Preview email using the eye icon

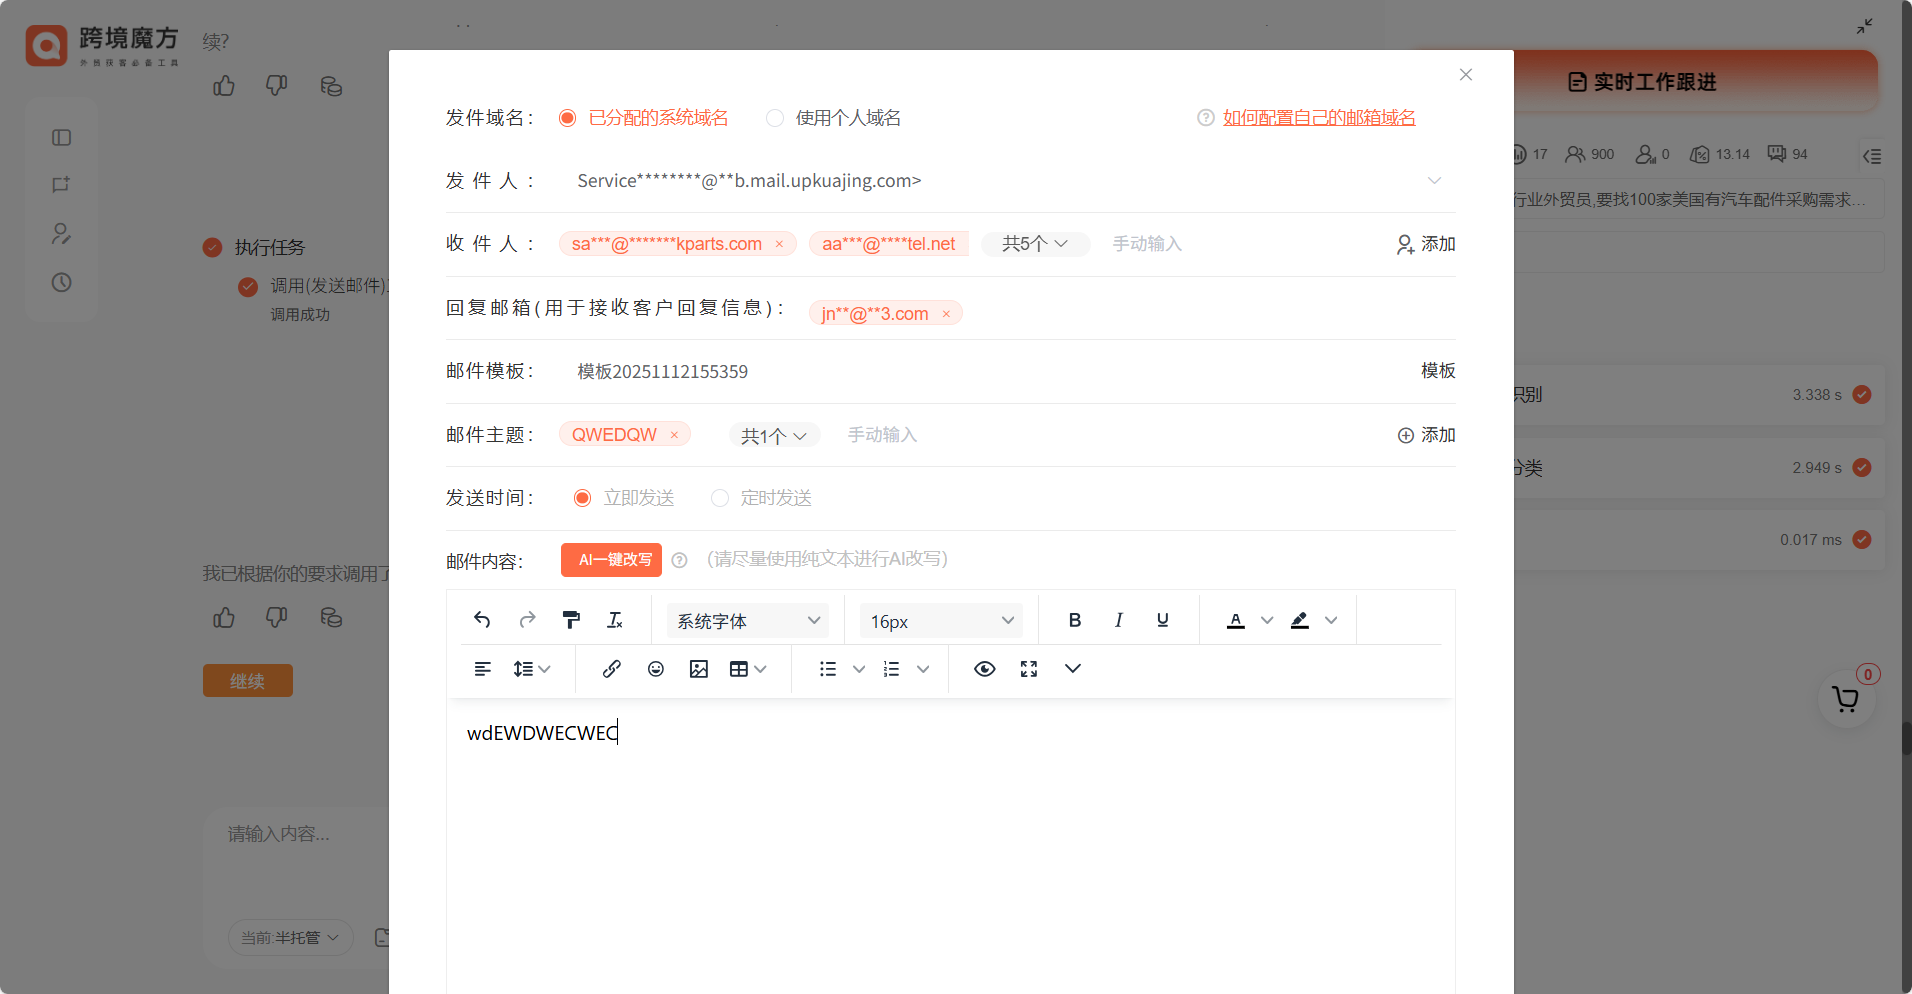(985, 669)
